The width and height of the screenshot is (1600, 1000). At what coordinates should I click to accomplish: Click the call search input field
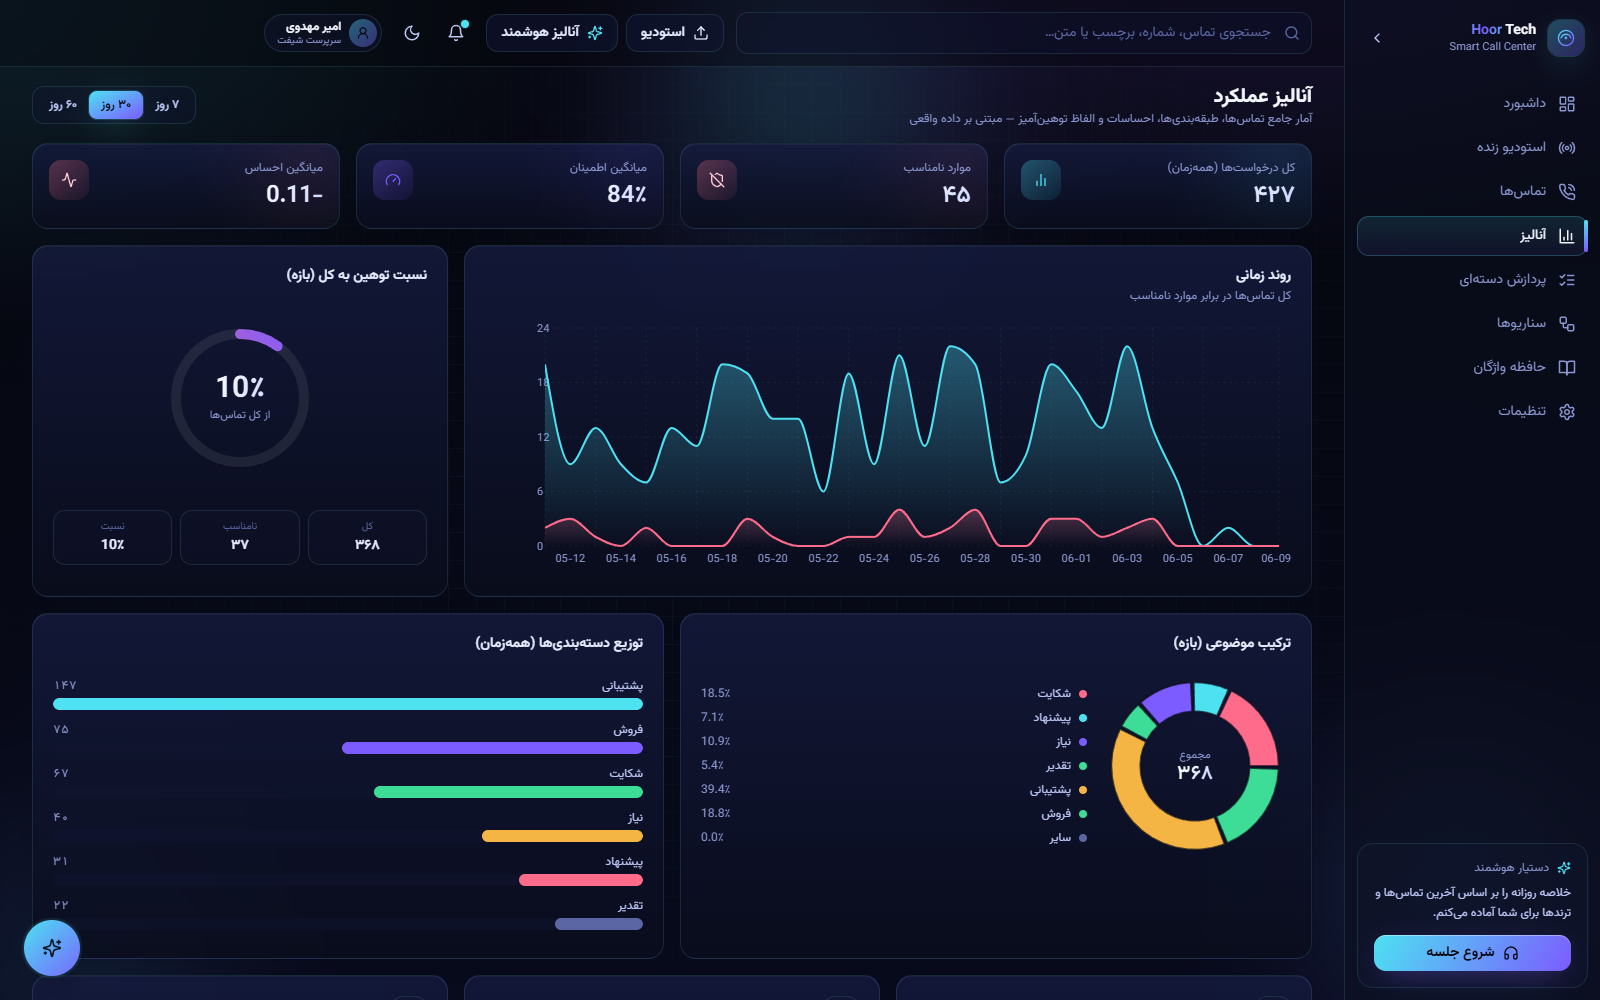(x=1024, y=33)
